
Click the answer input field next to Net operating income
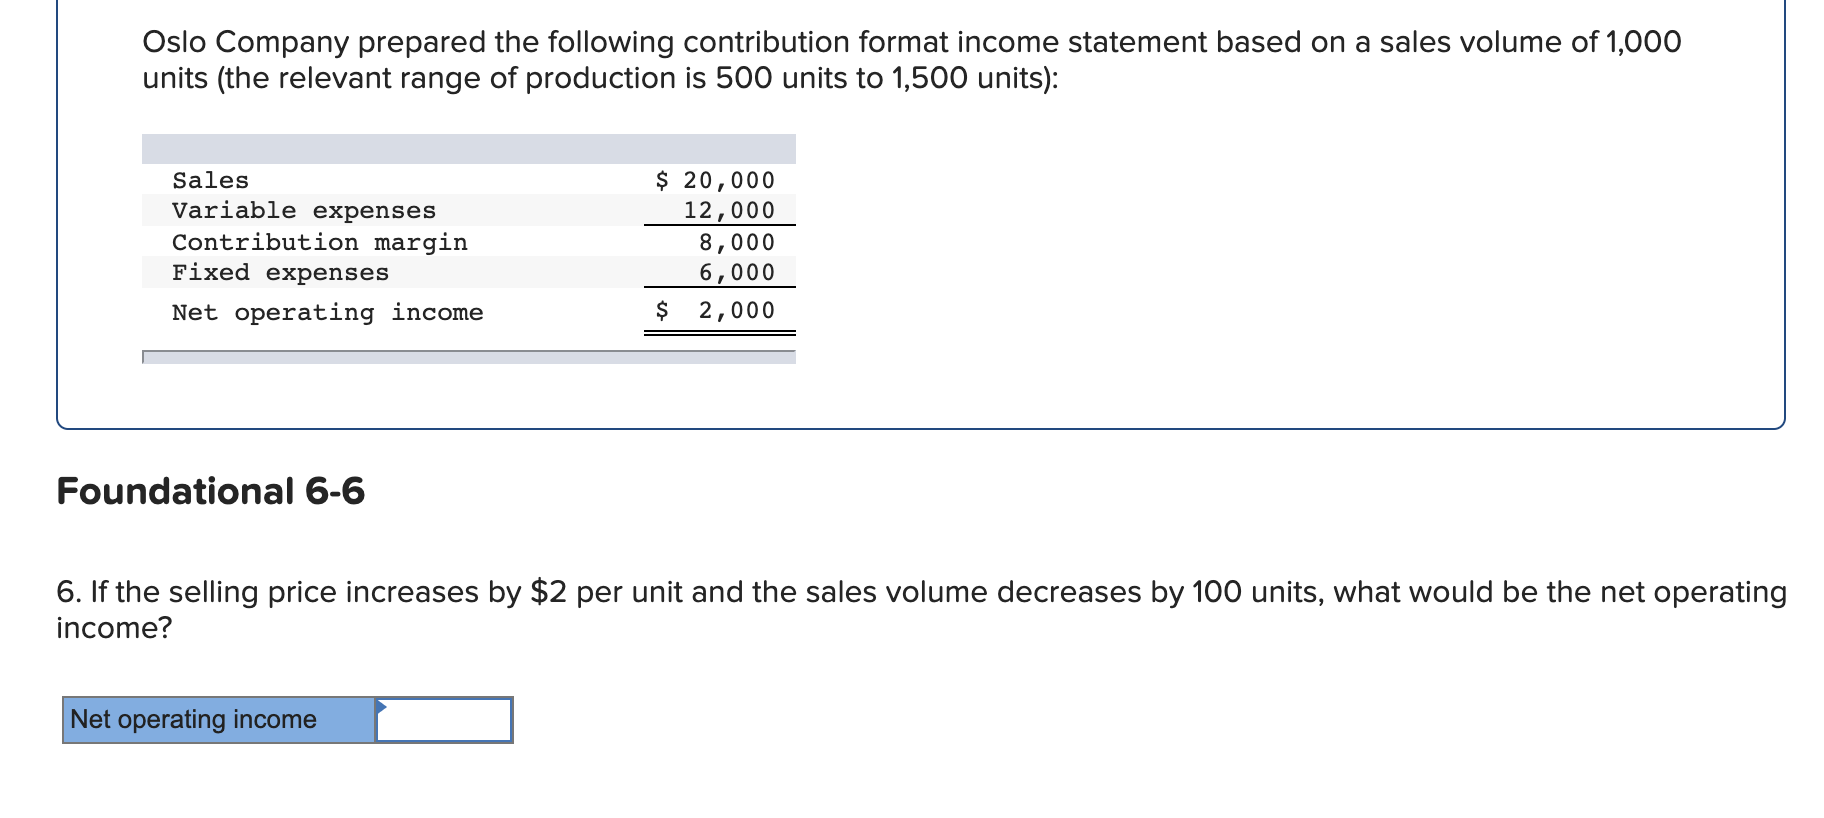tap(445, 718)
